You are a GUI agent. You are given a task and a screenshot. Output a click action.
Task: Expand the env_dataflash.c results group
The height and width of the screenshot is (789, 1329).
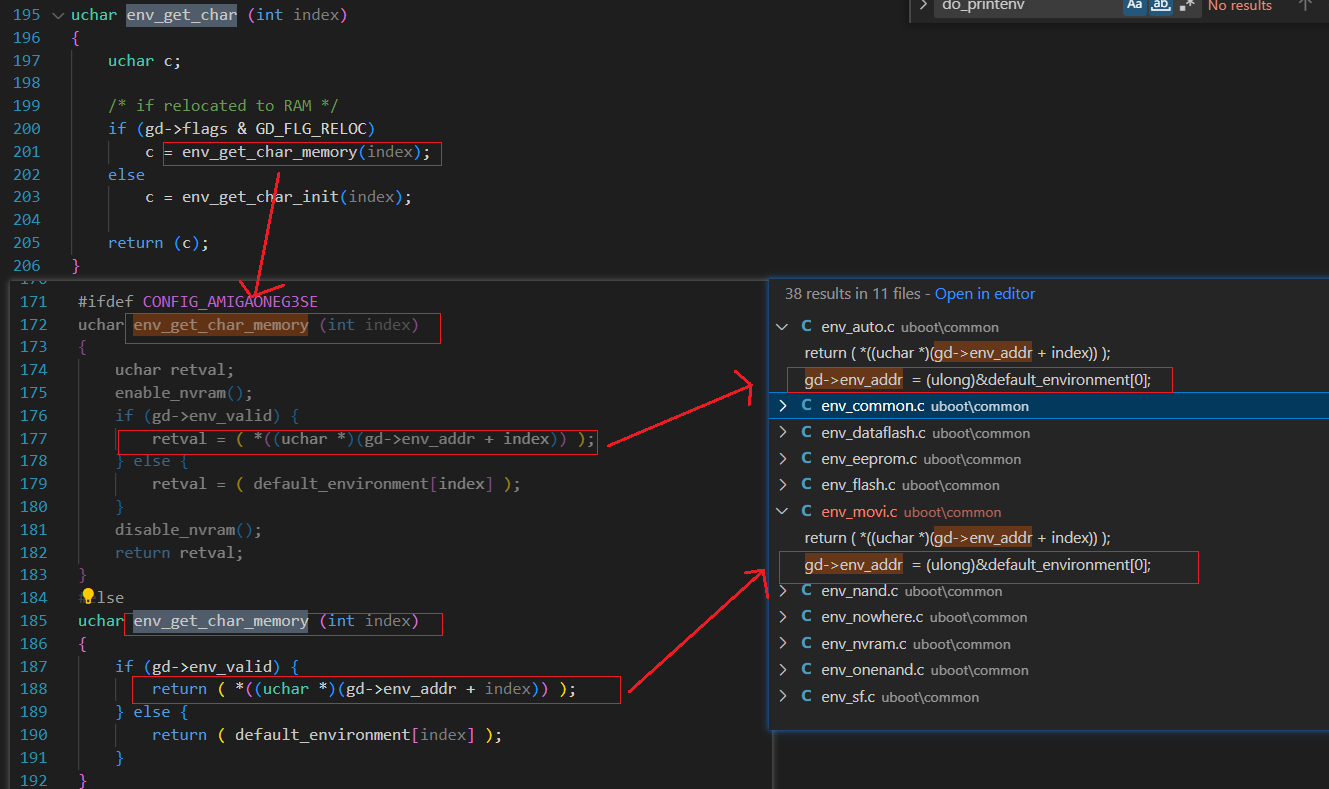pos(782,433)
